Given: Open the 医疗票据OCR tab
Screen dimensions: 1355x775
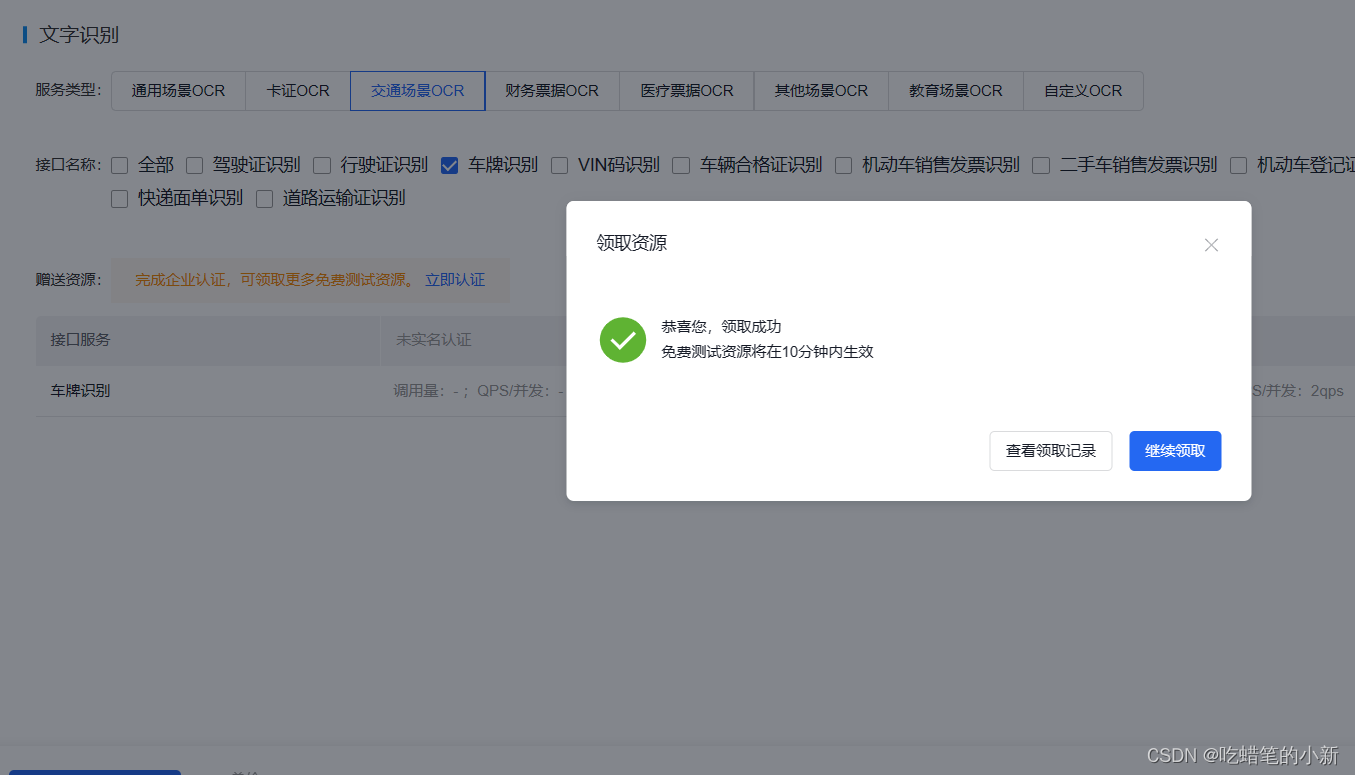Looking at the screenshot, I should click(687, 91).
